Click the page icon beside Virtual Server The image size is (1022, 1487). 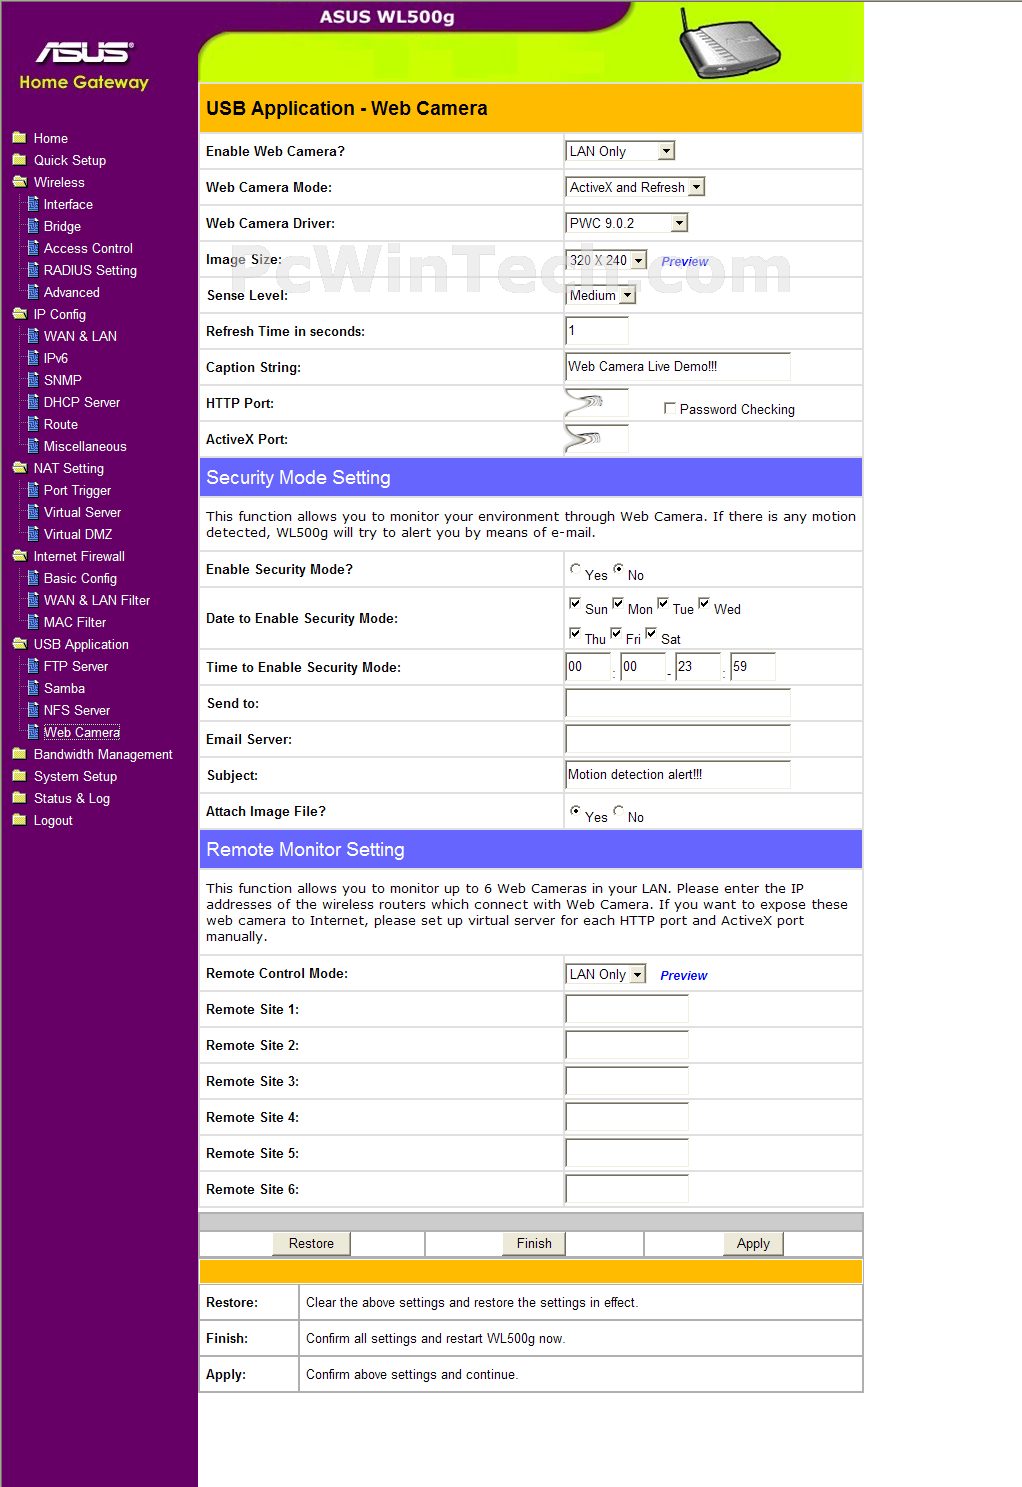[33, 512]
